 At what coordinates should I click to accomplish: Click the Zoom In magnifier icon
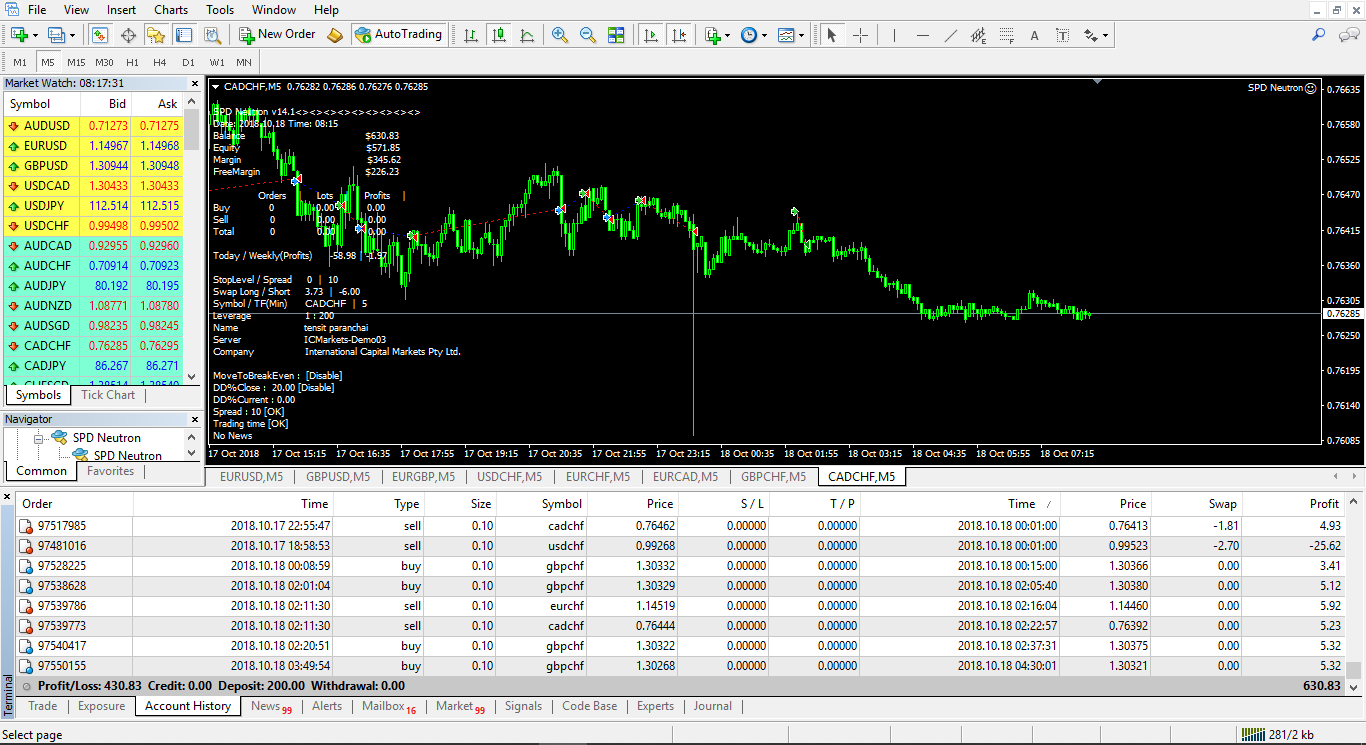pos(560,35)
